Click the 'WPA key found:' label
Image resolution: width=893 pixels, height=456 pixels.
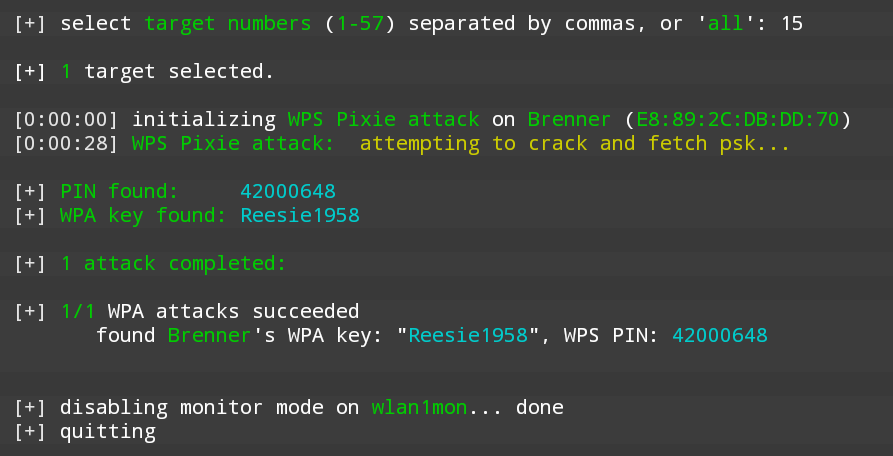[x=143, y=215]
